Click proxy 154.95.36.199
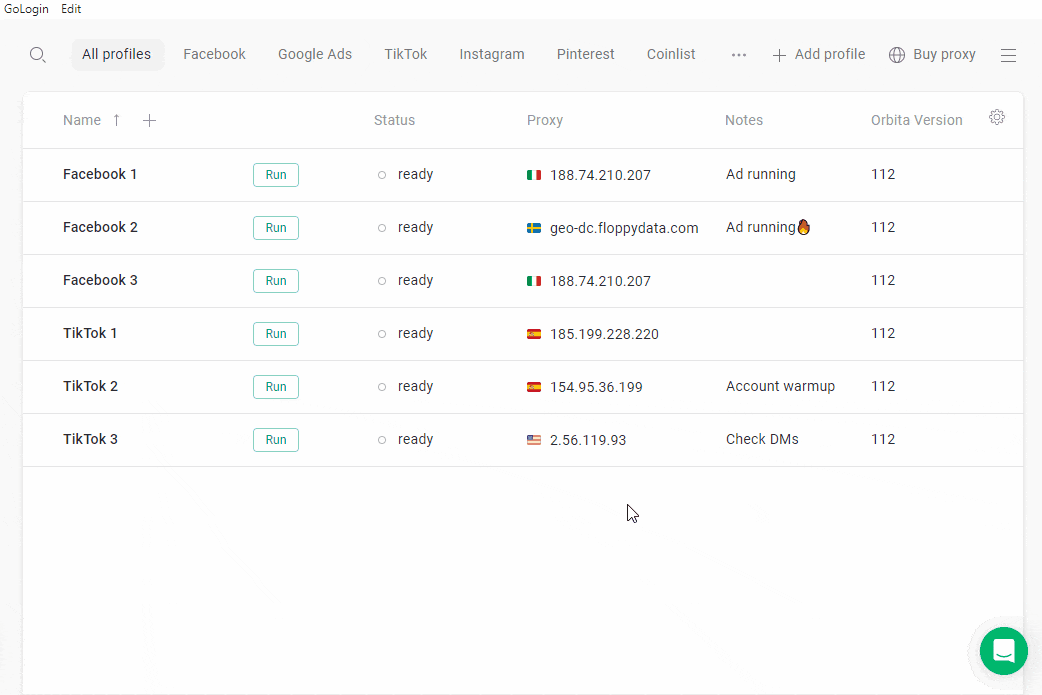1042x695 pixels. (x=596, y=387)
